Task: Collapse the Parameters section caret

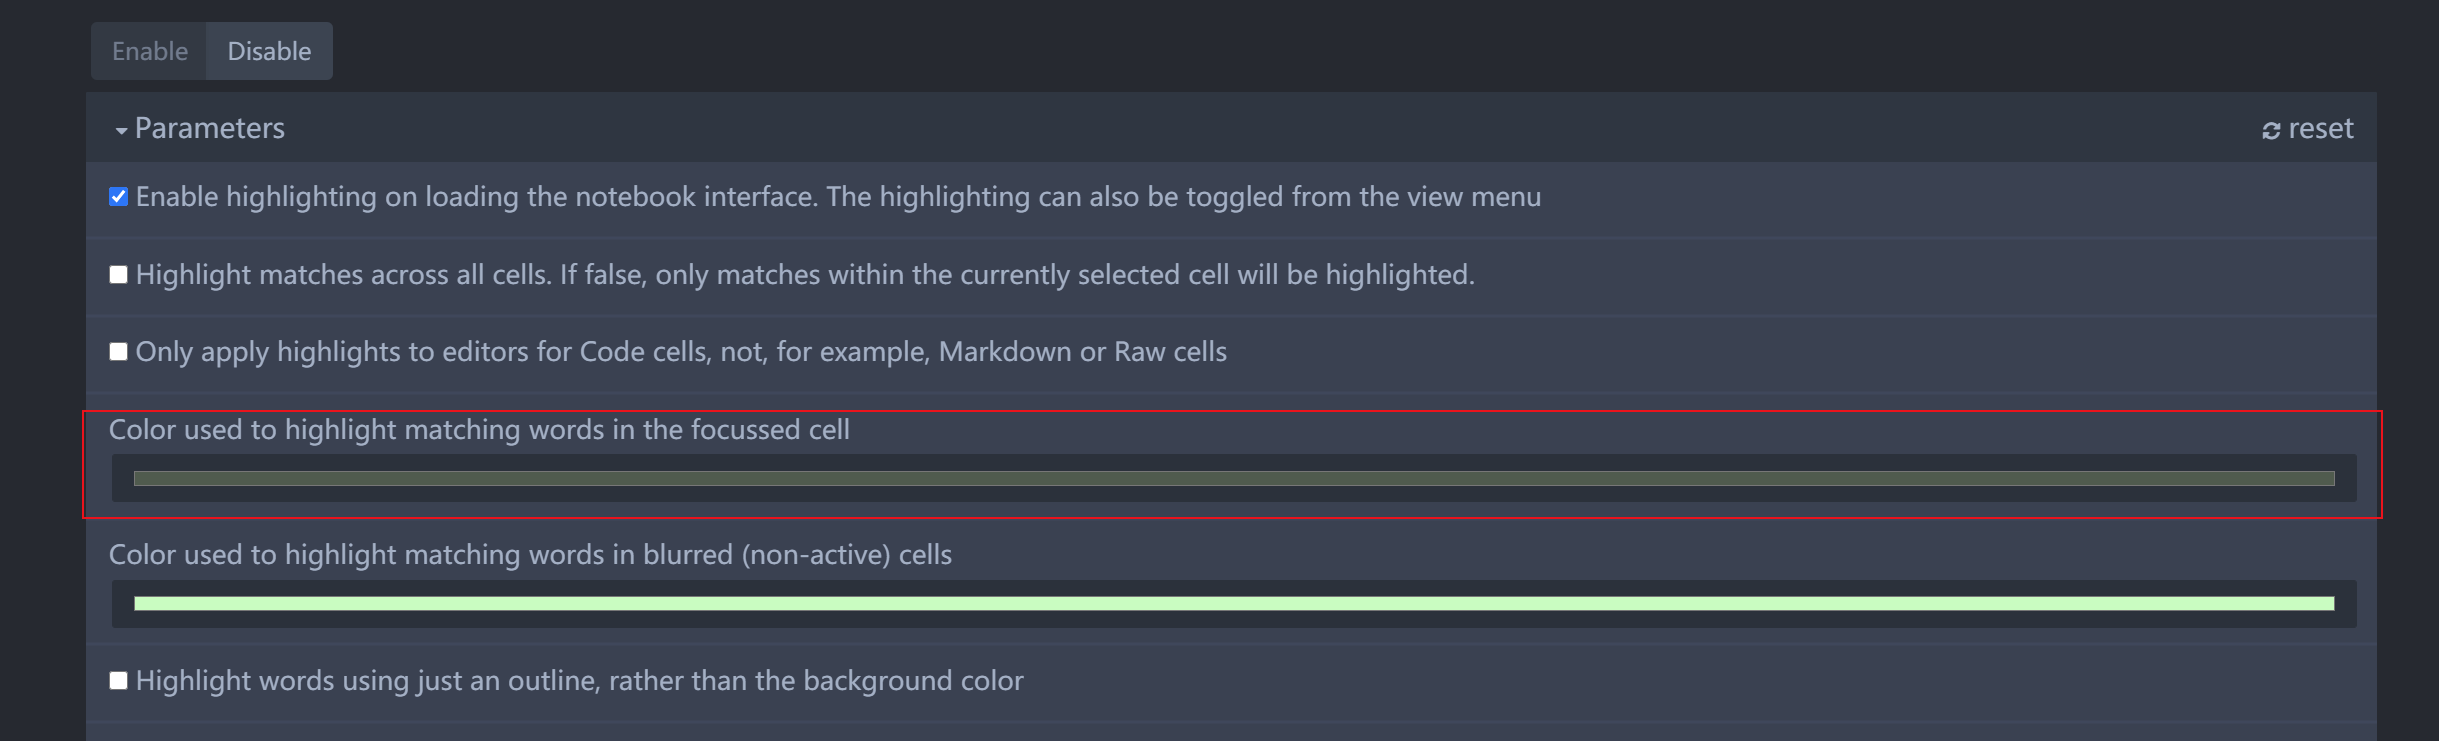Action: tap(121, 131)
